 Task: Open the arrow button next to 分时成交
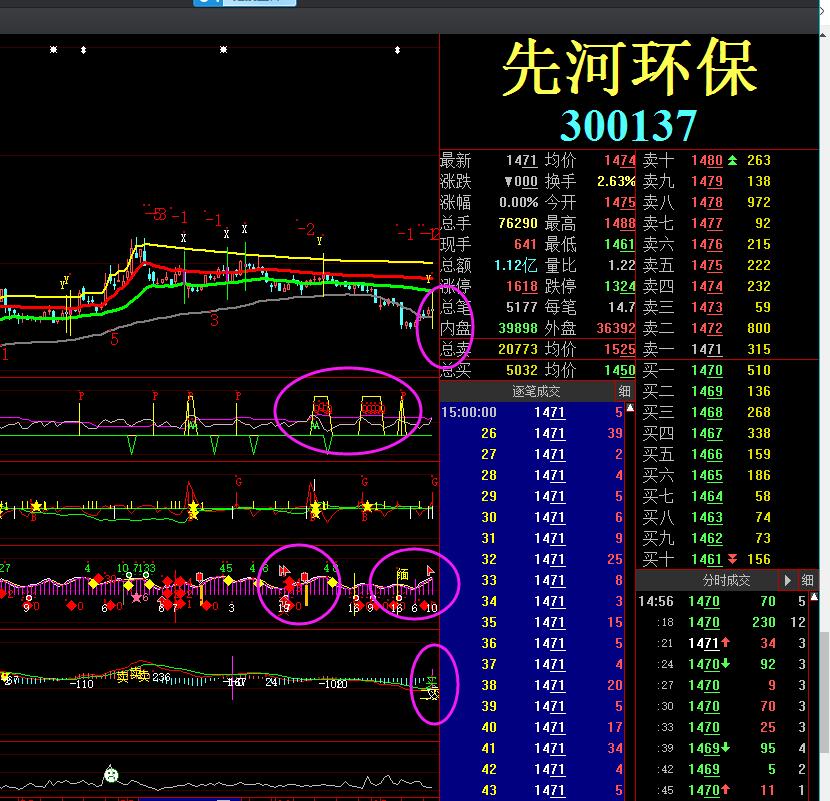(x=787, y=580)
